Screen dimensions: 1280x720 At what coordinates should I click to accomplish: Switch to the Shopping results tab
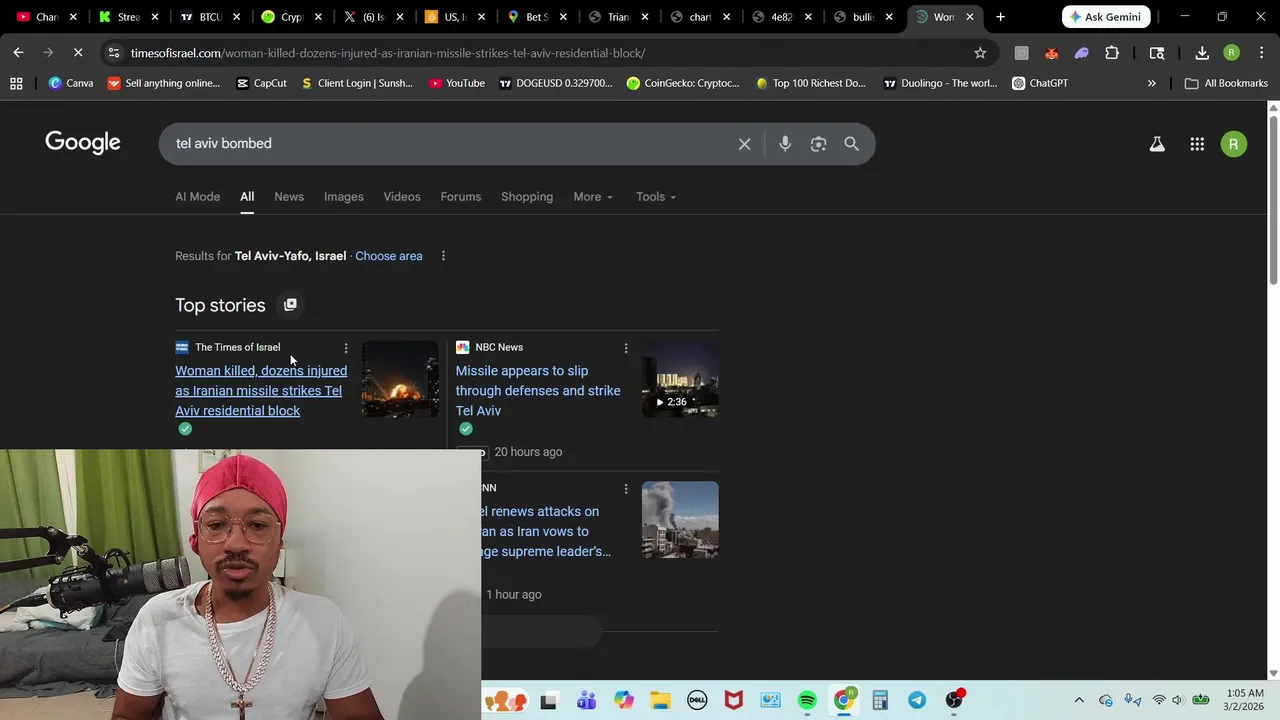pos(527,197)
